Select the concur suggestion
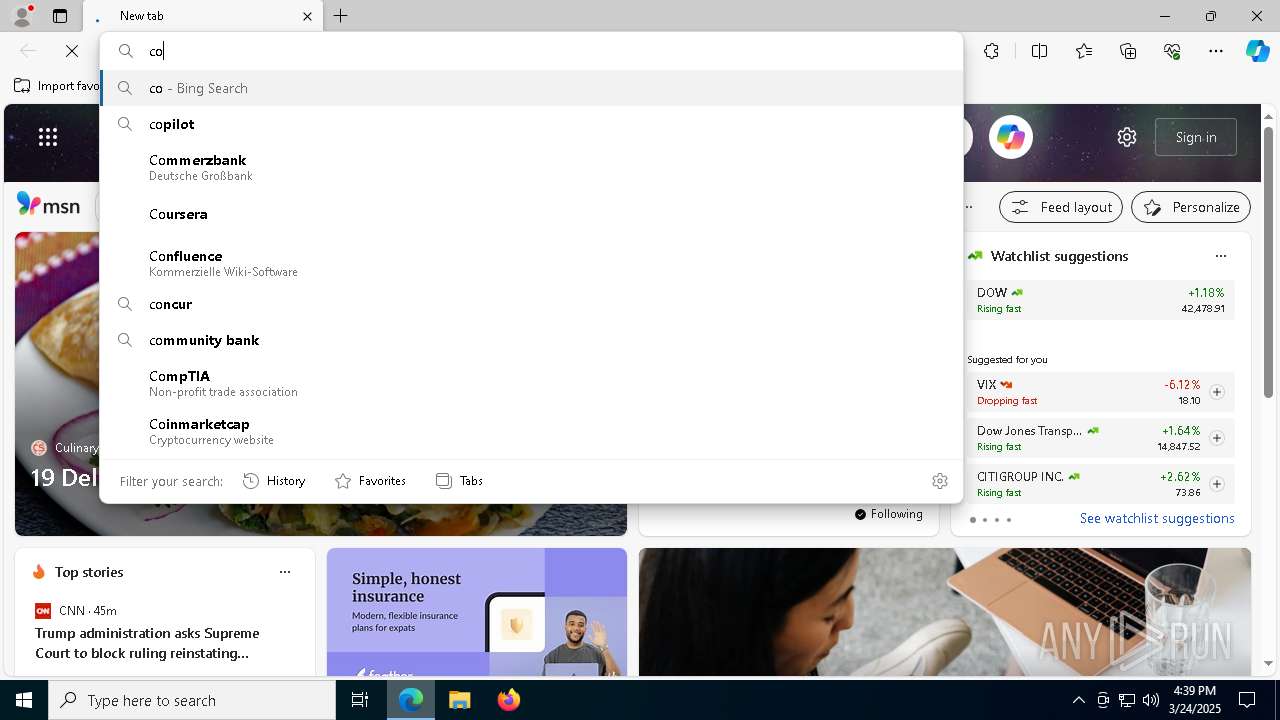 [531, 304]
